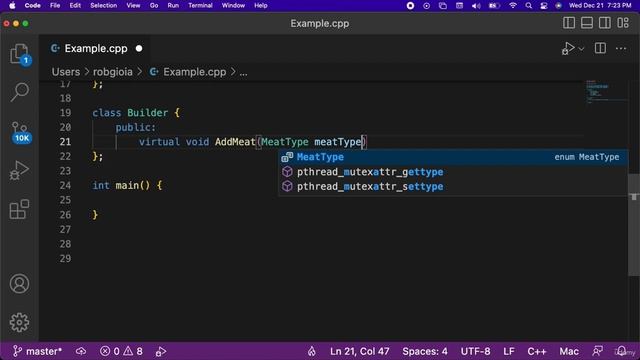Viewport: 640px width, 360px height.
Task: Open the Edit menu
Action: click(x=75, y=5)
